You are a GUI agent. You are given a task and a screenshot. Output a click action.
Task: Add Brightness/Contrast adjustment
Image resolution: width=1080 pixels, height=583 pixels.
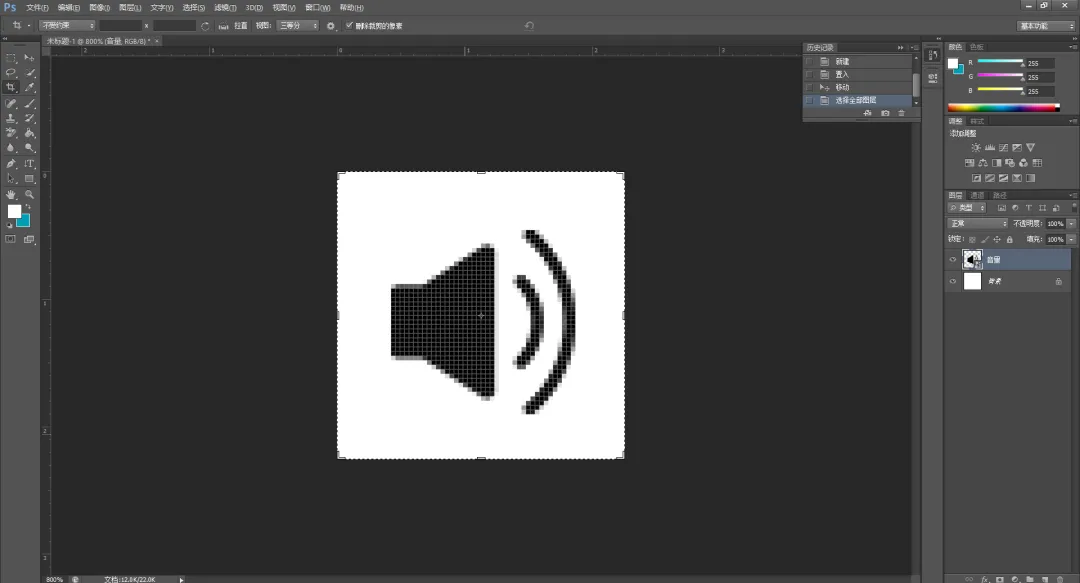pyautogui.click(x=976, y=147)
